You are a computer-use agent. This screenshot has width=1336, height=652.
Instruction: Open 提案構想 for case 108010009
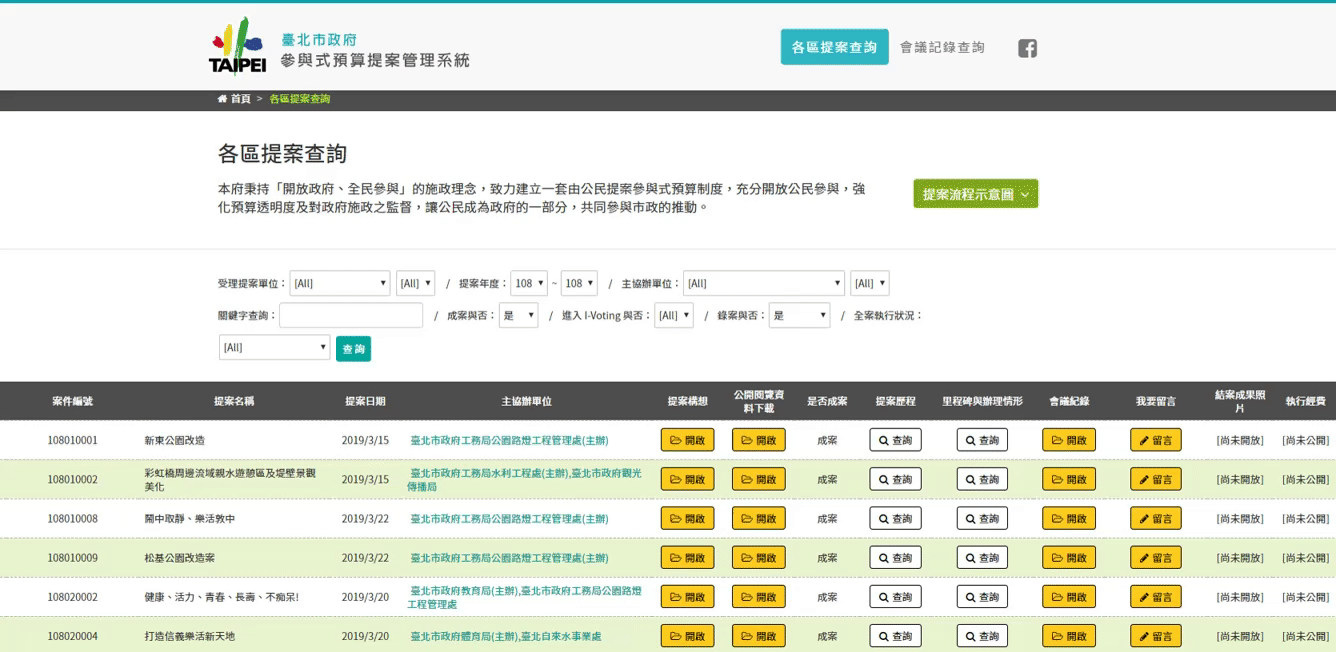pos(687,557)
